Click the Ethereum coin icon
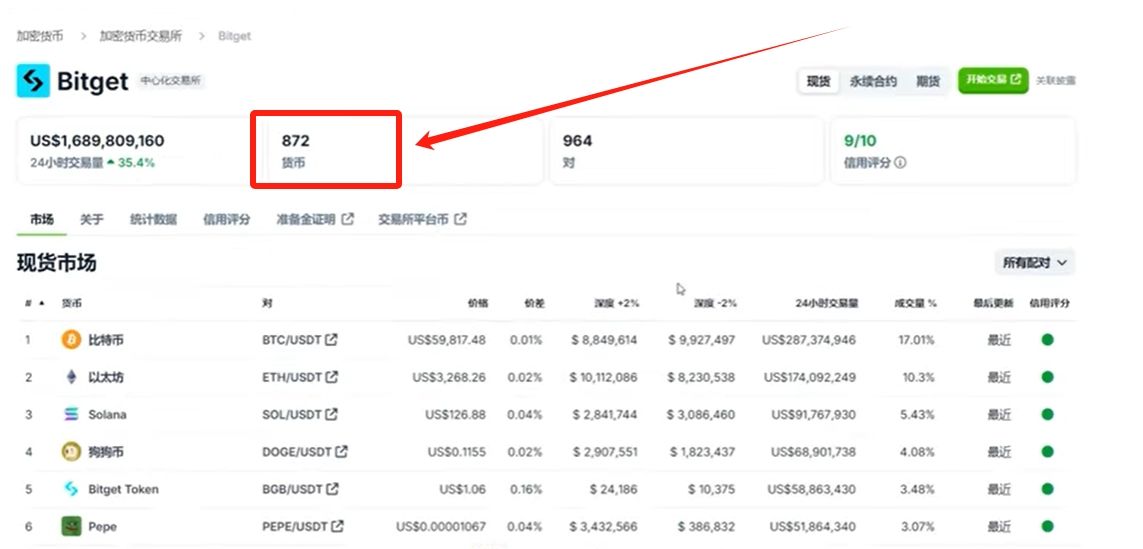Viewport: 1143px width, 549px height. 71,377
